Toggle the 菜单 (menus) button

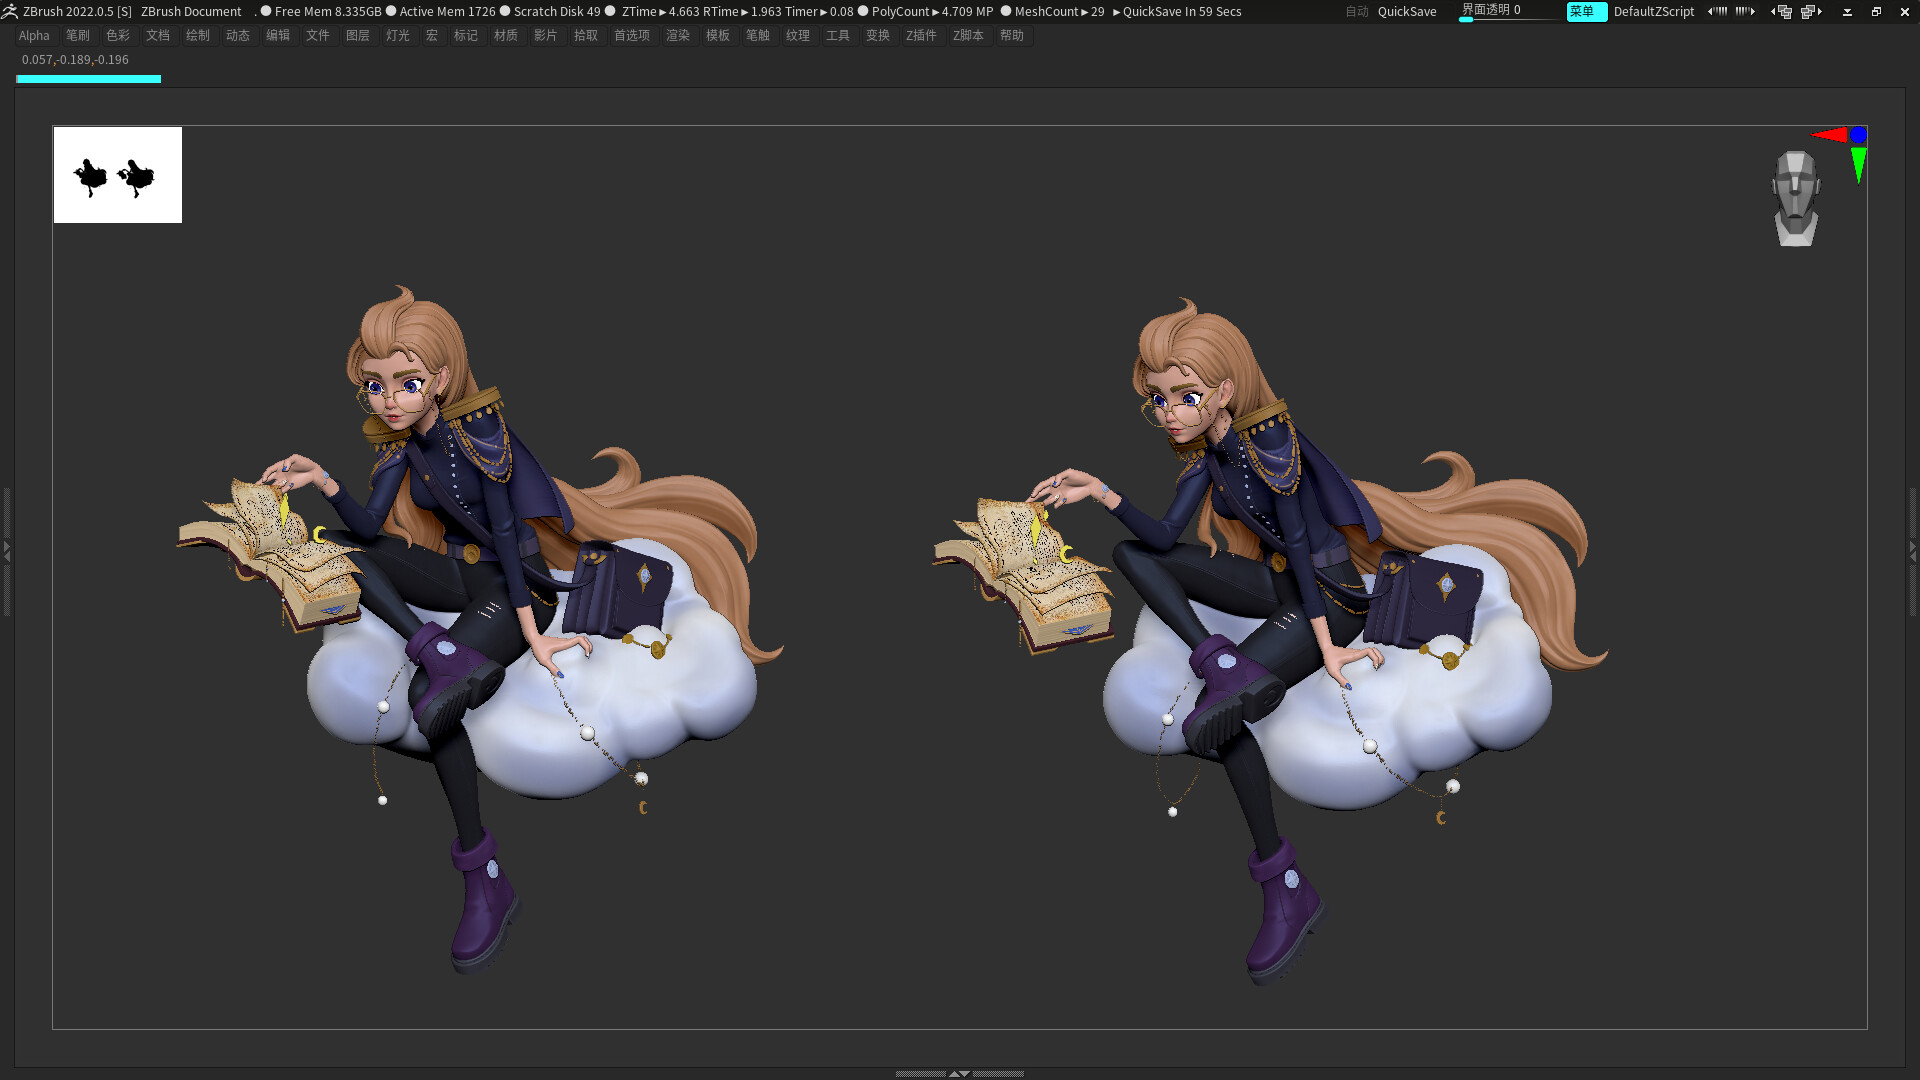click(1586, 12)
